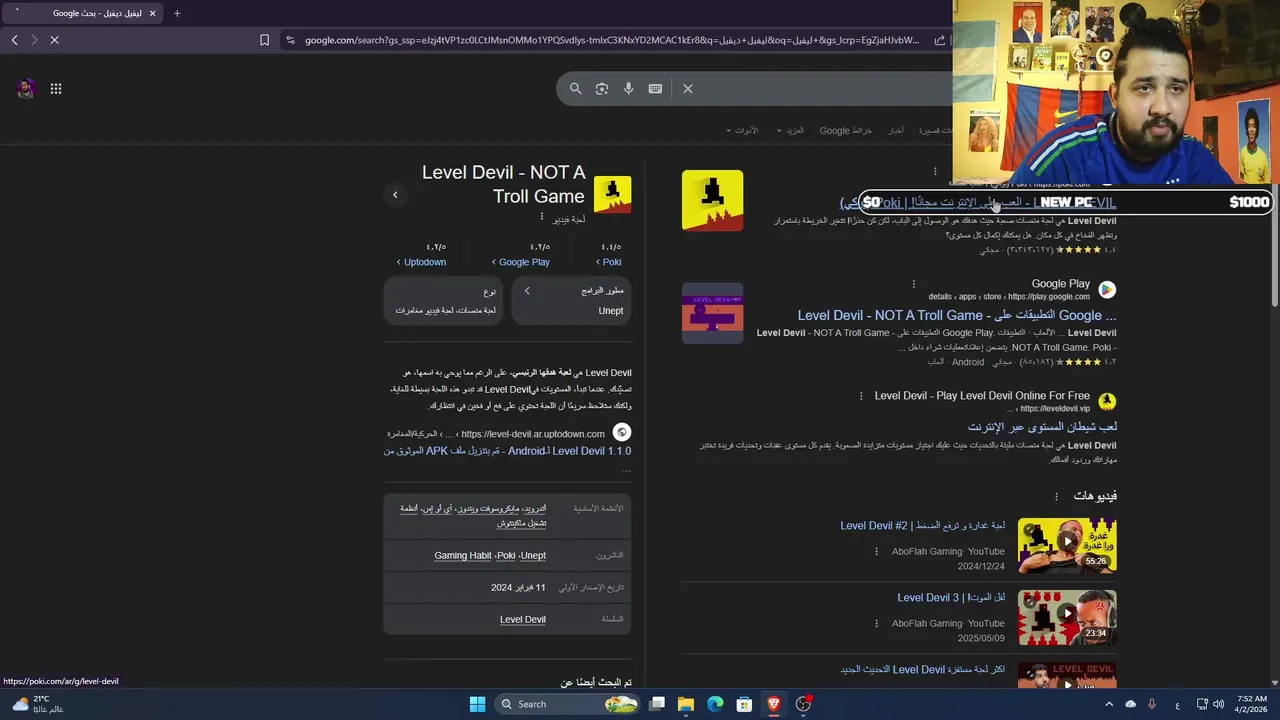Start a voice search with the microphone icon

[628, 88]
